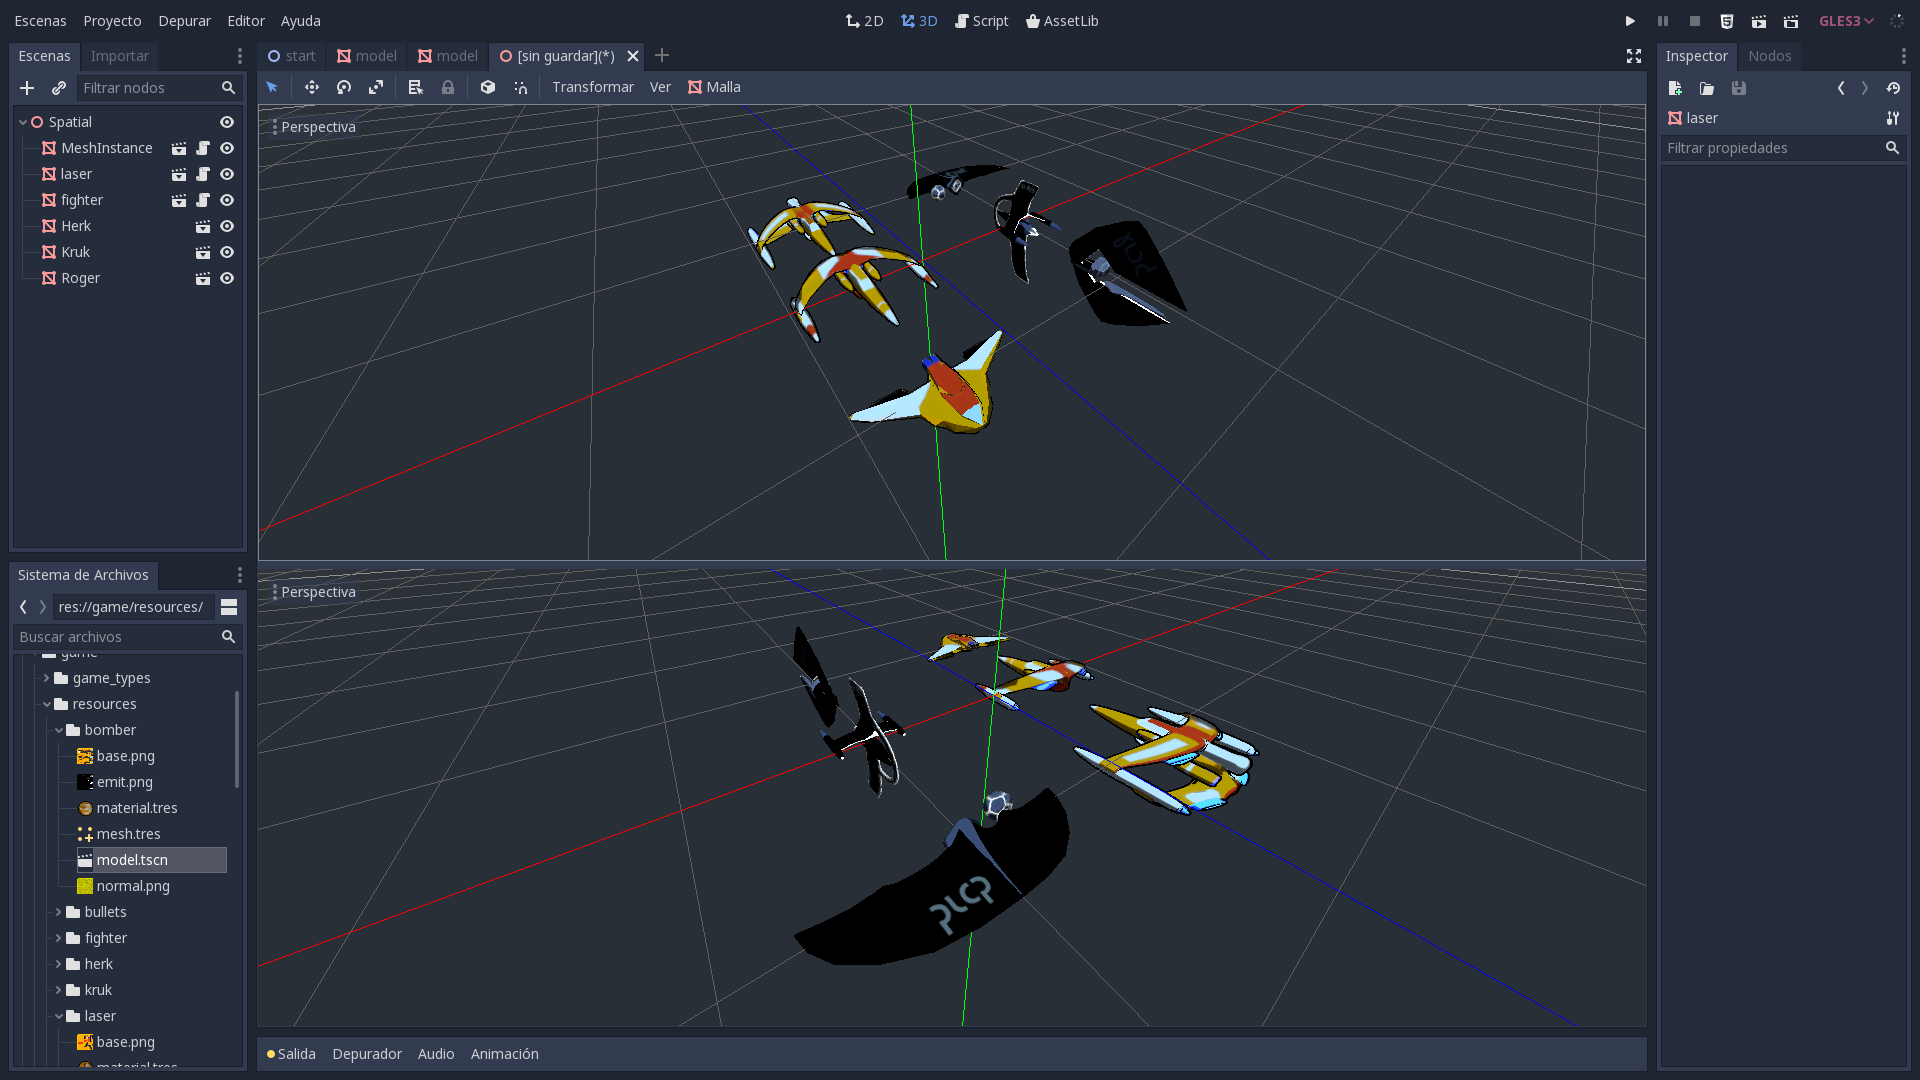1920x1080 pixels.
Task: Switch to the 2D workspace
Action: click(x=864, y=21)
